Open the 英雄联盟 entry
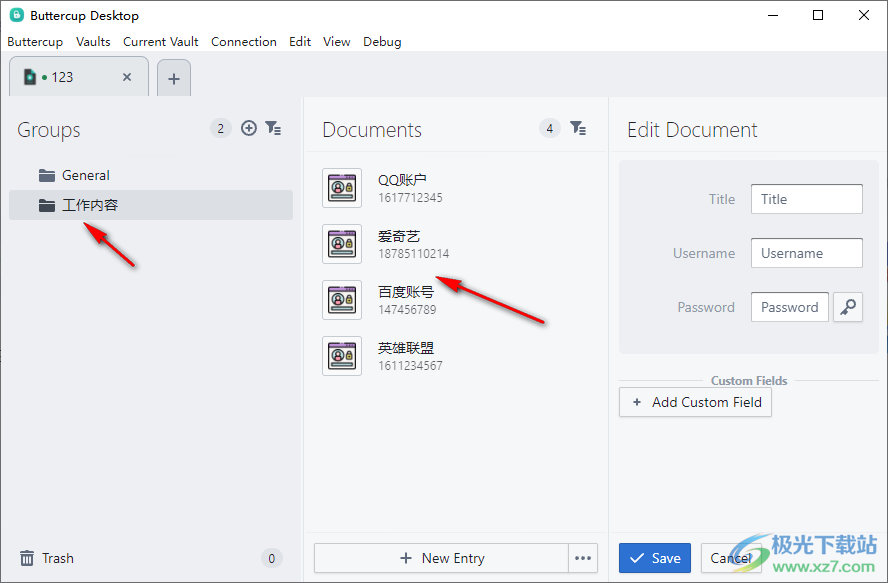This screenshot has height=583, width=888. (x=456, y=356)
